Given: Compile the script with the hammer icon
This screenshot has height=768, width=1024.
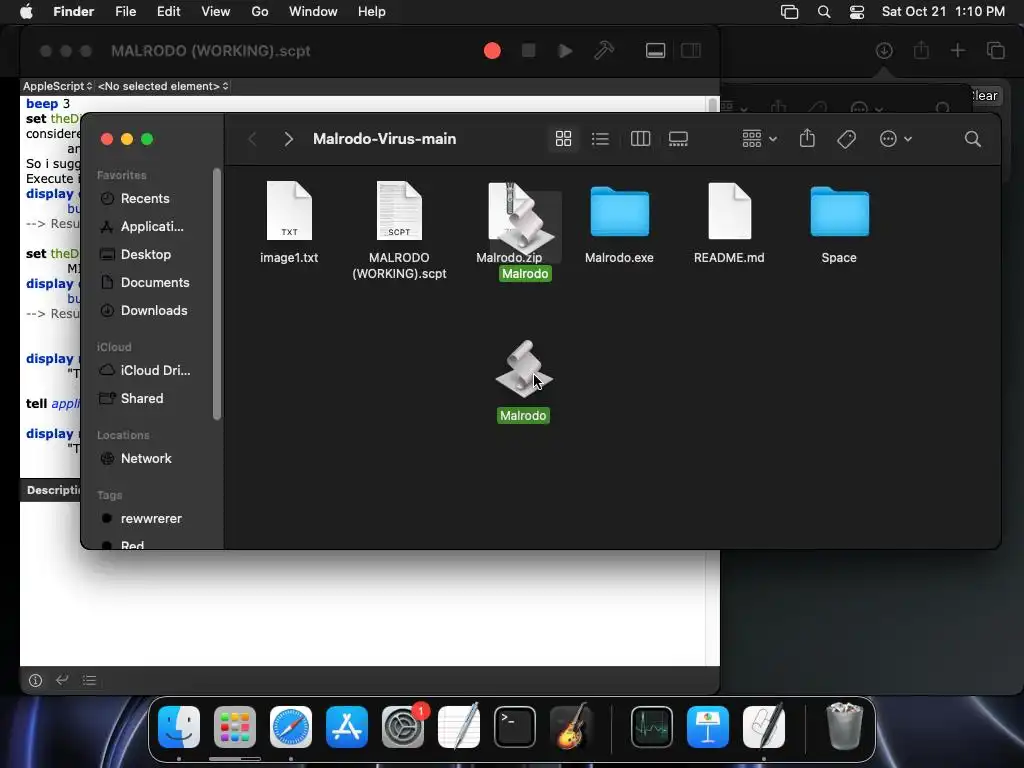Looking at the screenshot, I should click(x=603, y=50).
